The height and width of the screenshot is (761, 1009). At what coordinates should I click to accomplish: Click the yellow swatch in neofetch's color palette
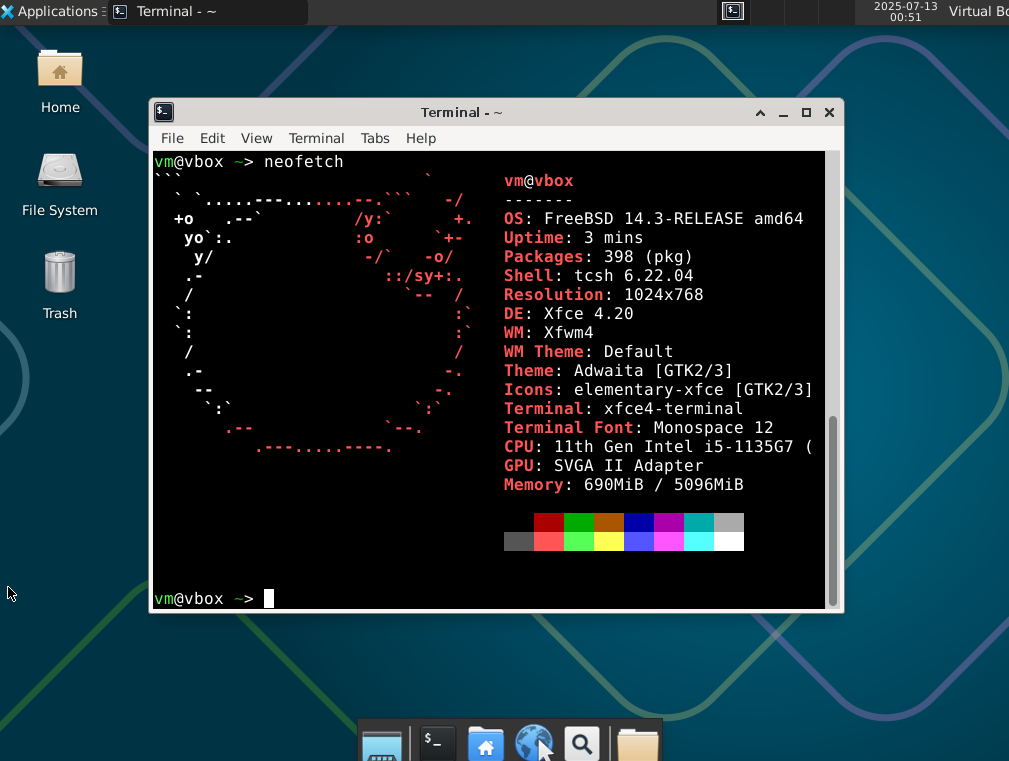tap(609, 542)
